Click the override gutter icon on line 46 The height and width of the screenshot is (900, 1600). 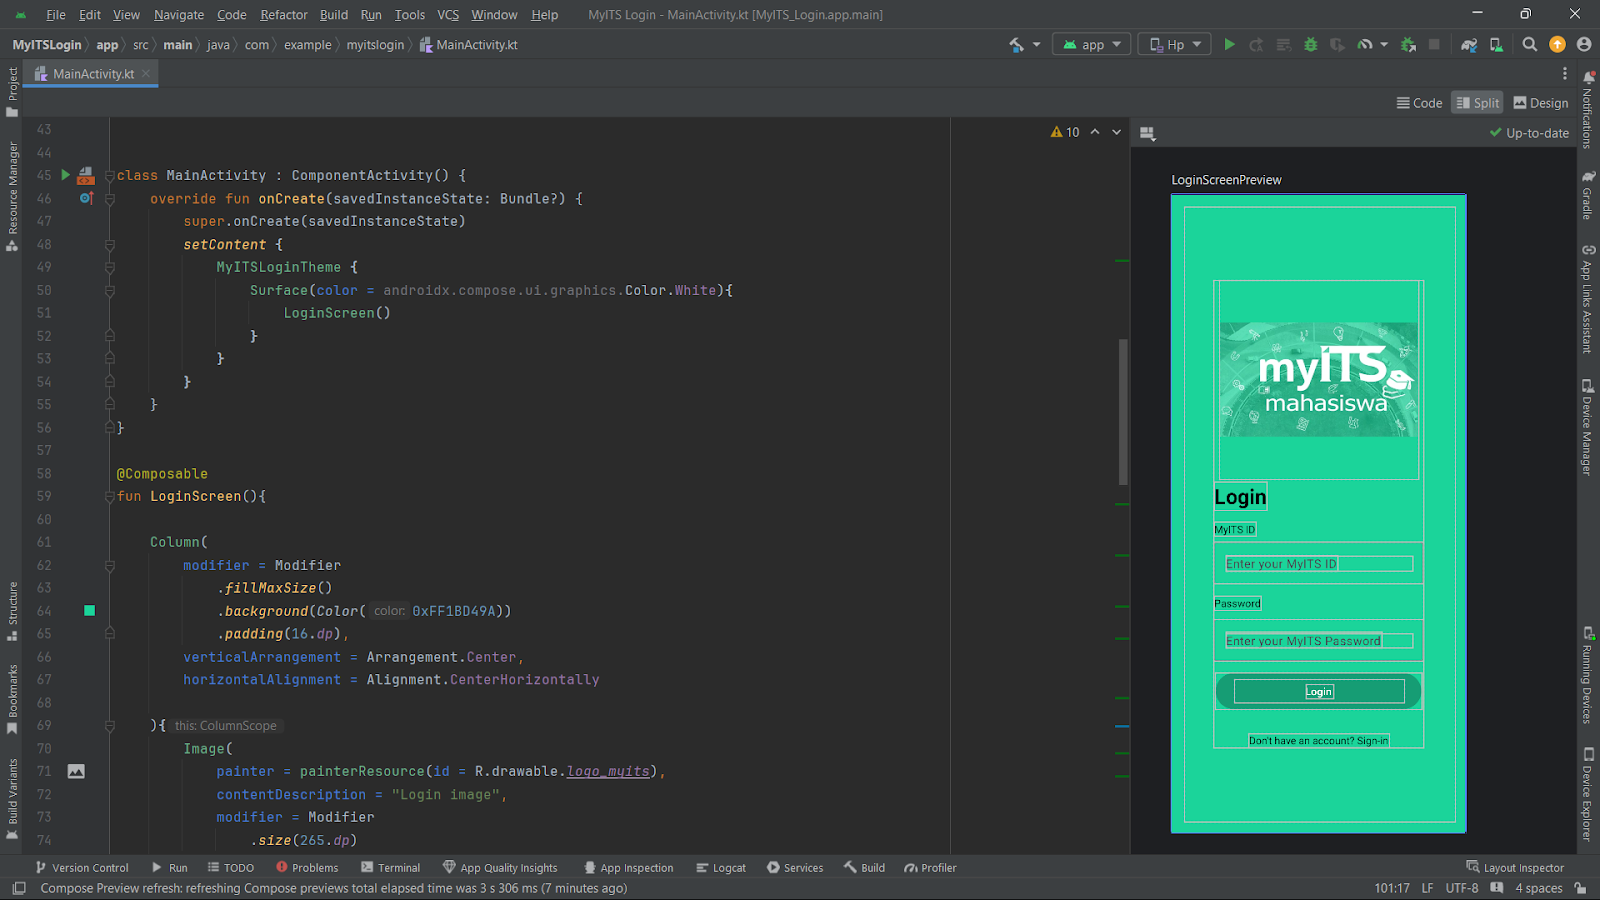pyautogui.click(x=86, y=198)
